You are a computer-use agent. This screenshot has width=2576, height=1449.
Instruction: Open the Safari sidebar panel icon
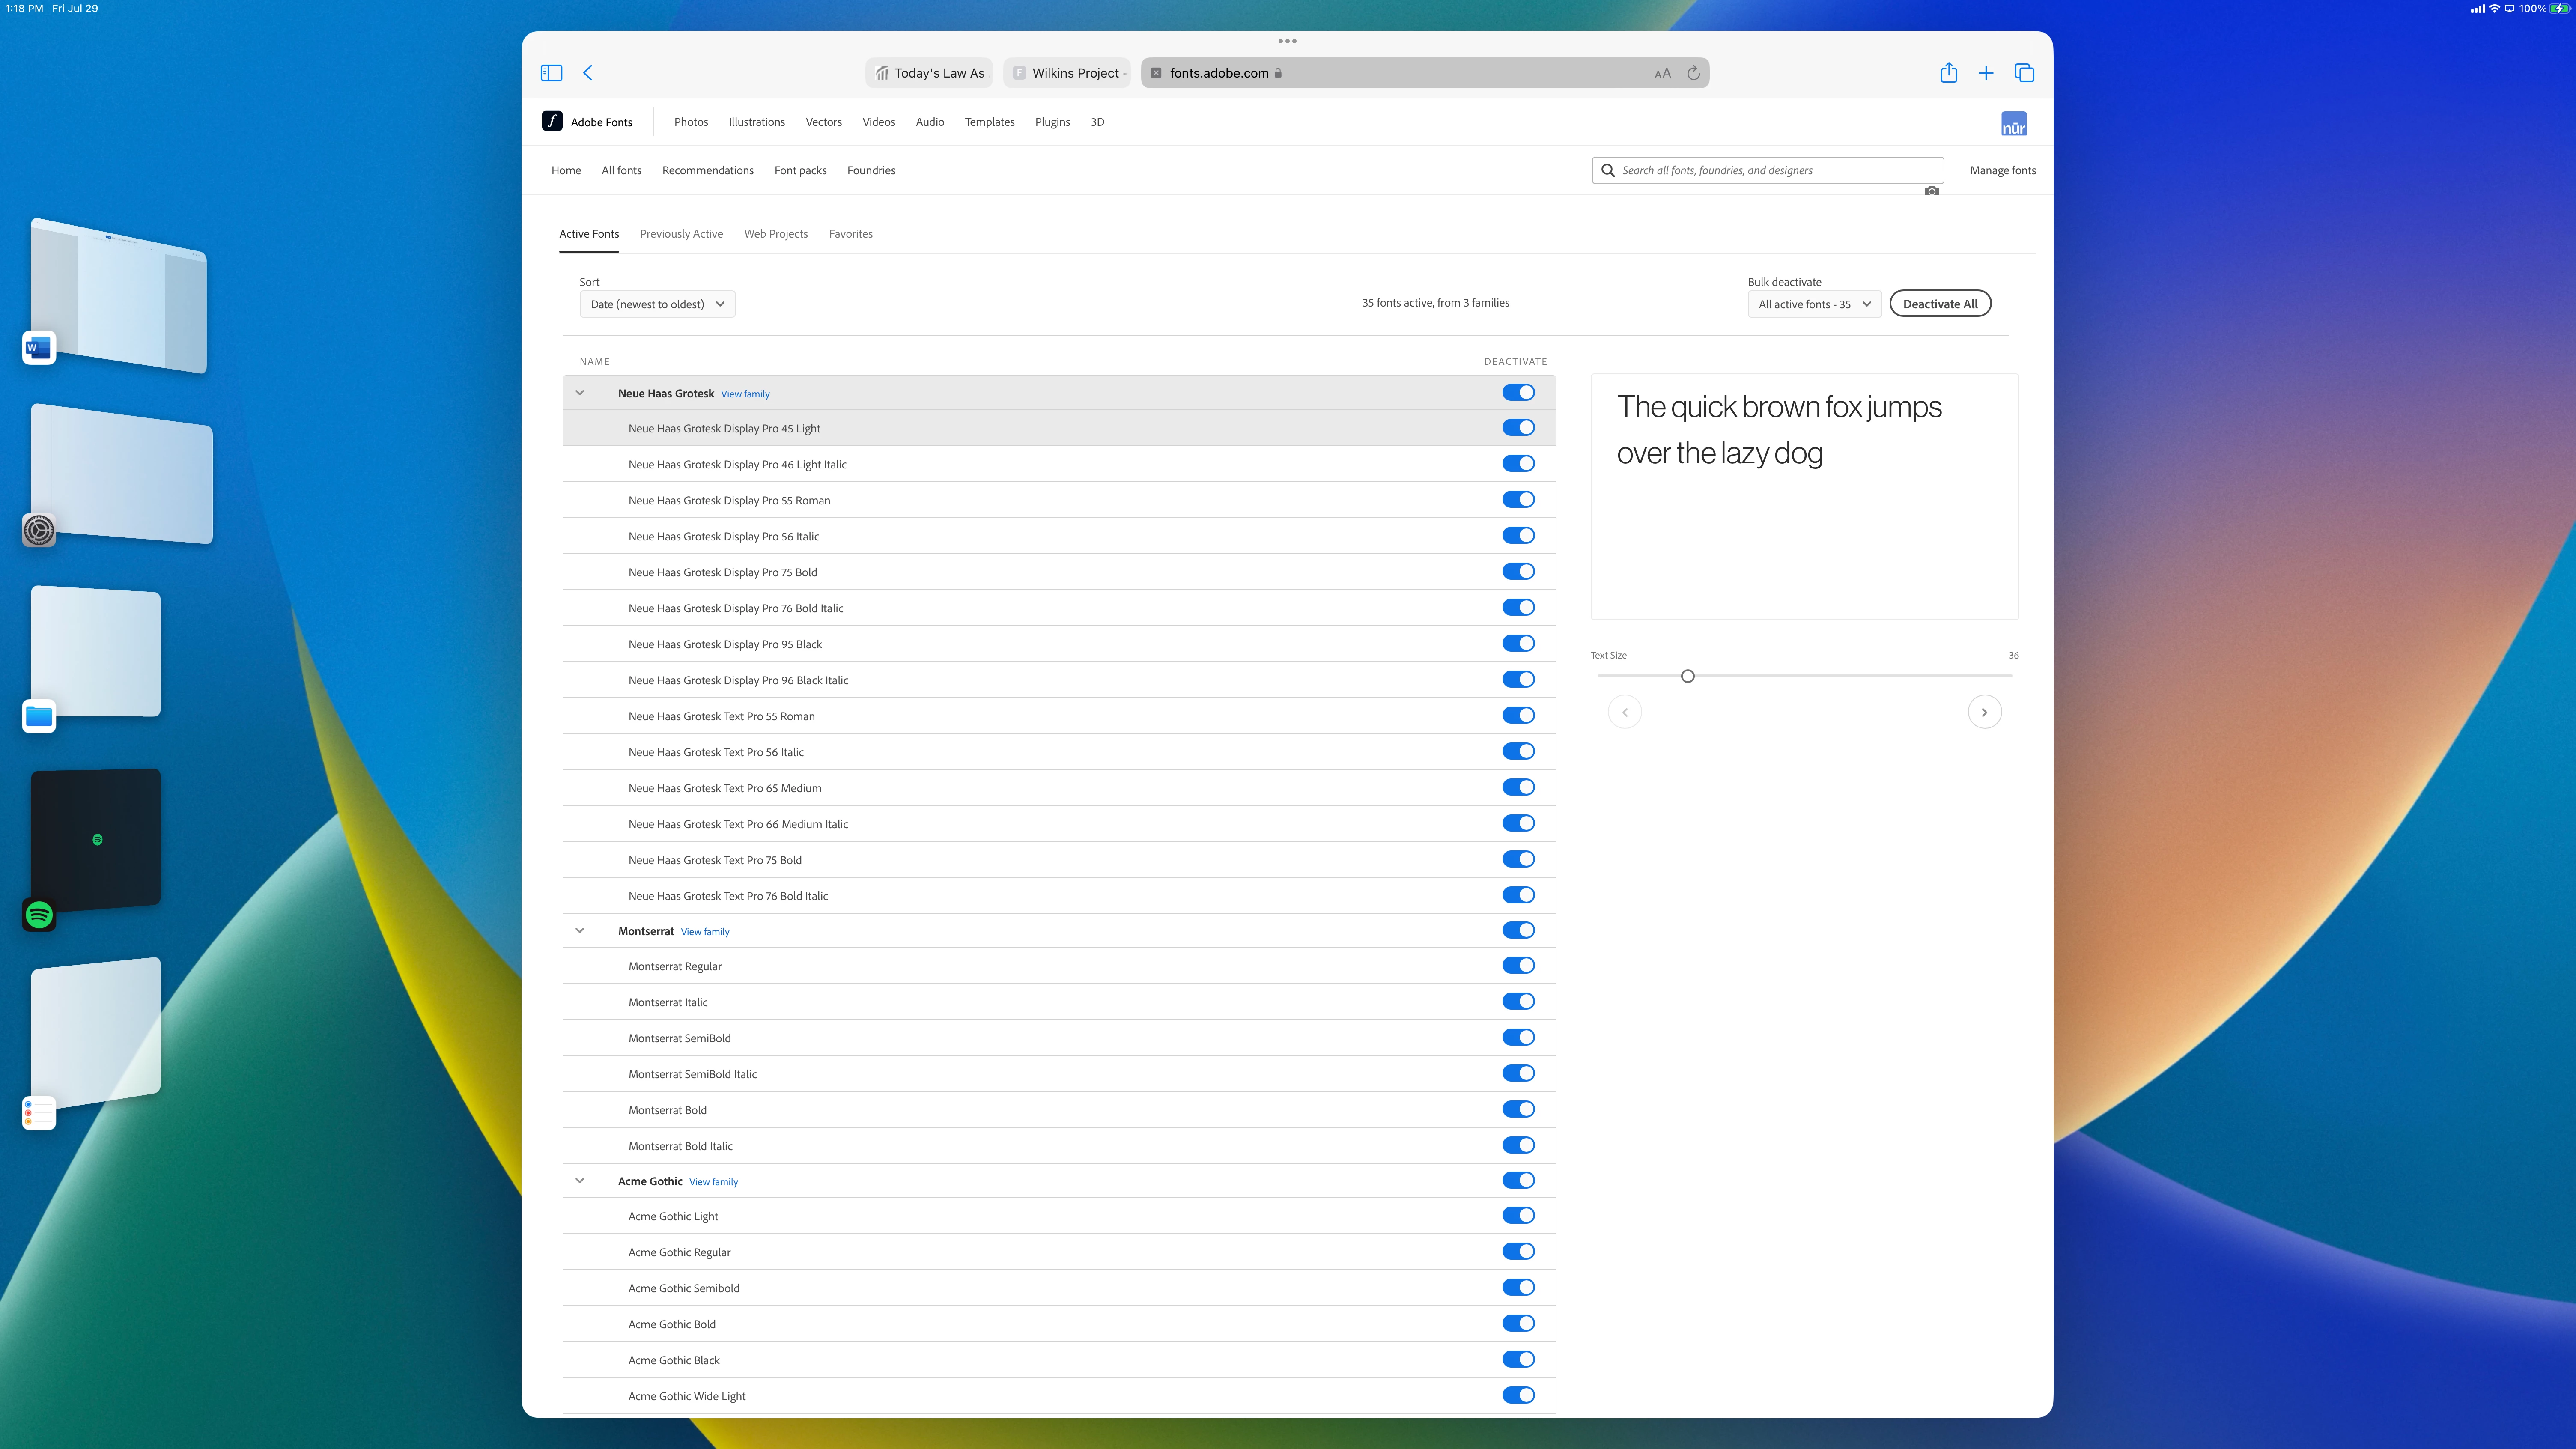tap(551, 73)
